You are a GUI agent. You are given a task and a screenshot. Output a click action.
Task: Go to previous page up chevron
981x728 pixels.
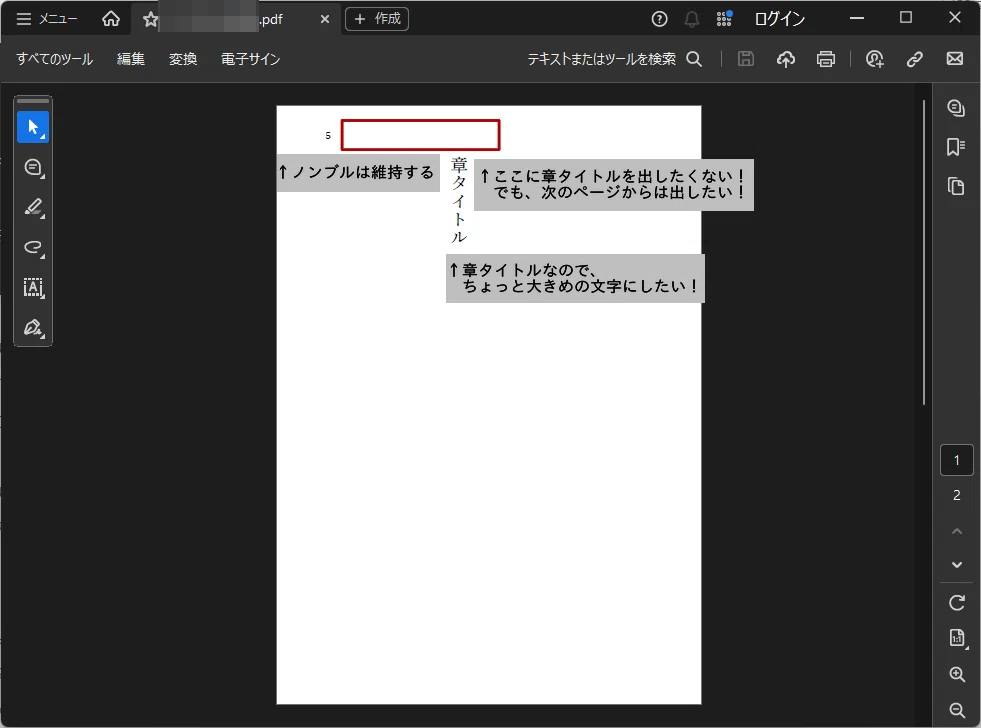957,531
